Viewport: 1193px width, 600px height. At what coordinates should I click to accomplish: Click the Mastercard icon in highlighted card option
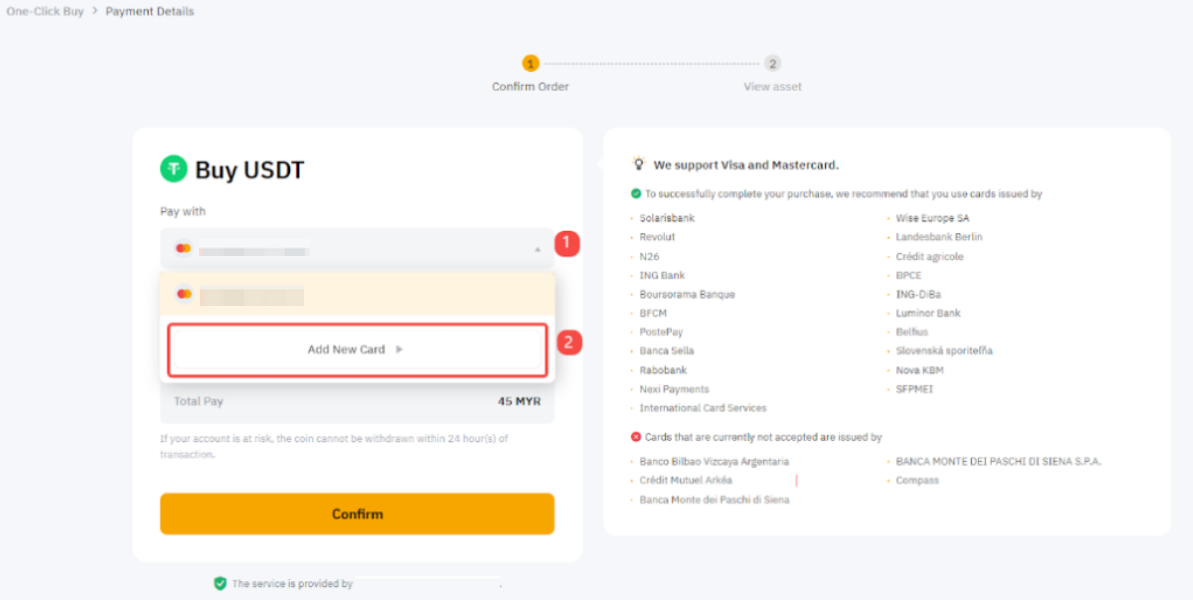[x=184, y=294]
